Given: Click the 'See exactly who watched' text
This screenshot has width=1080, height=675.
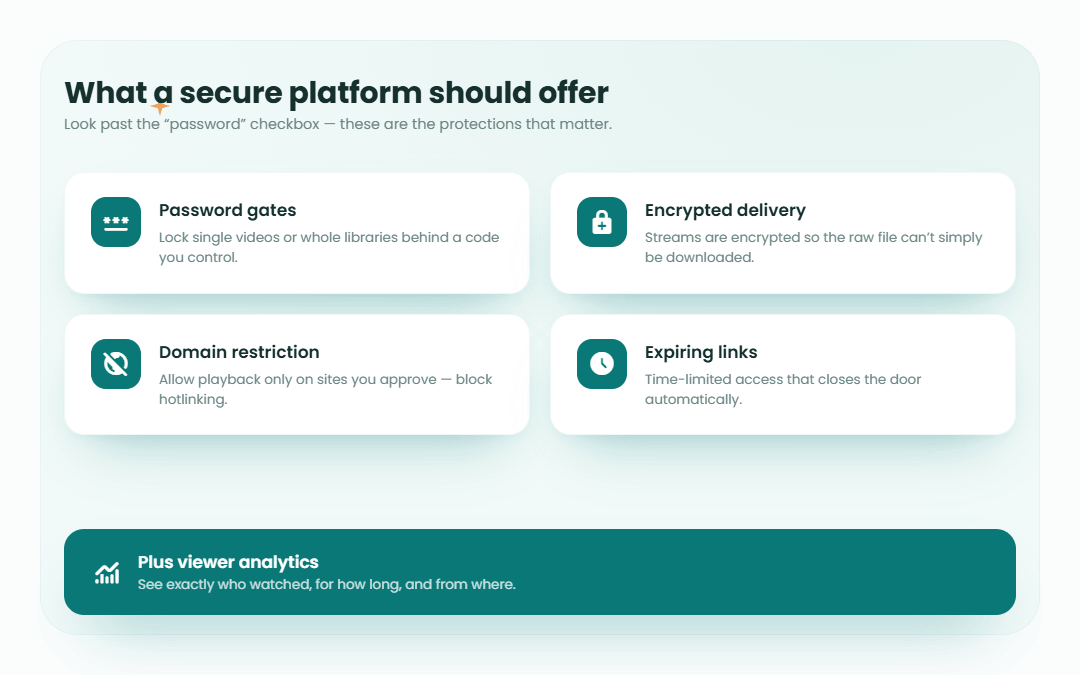Looking at the screenshot, I should point(326,584).
